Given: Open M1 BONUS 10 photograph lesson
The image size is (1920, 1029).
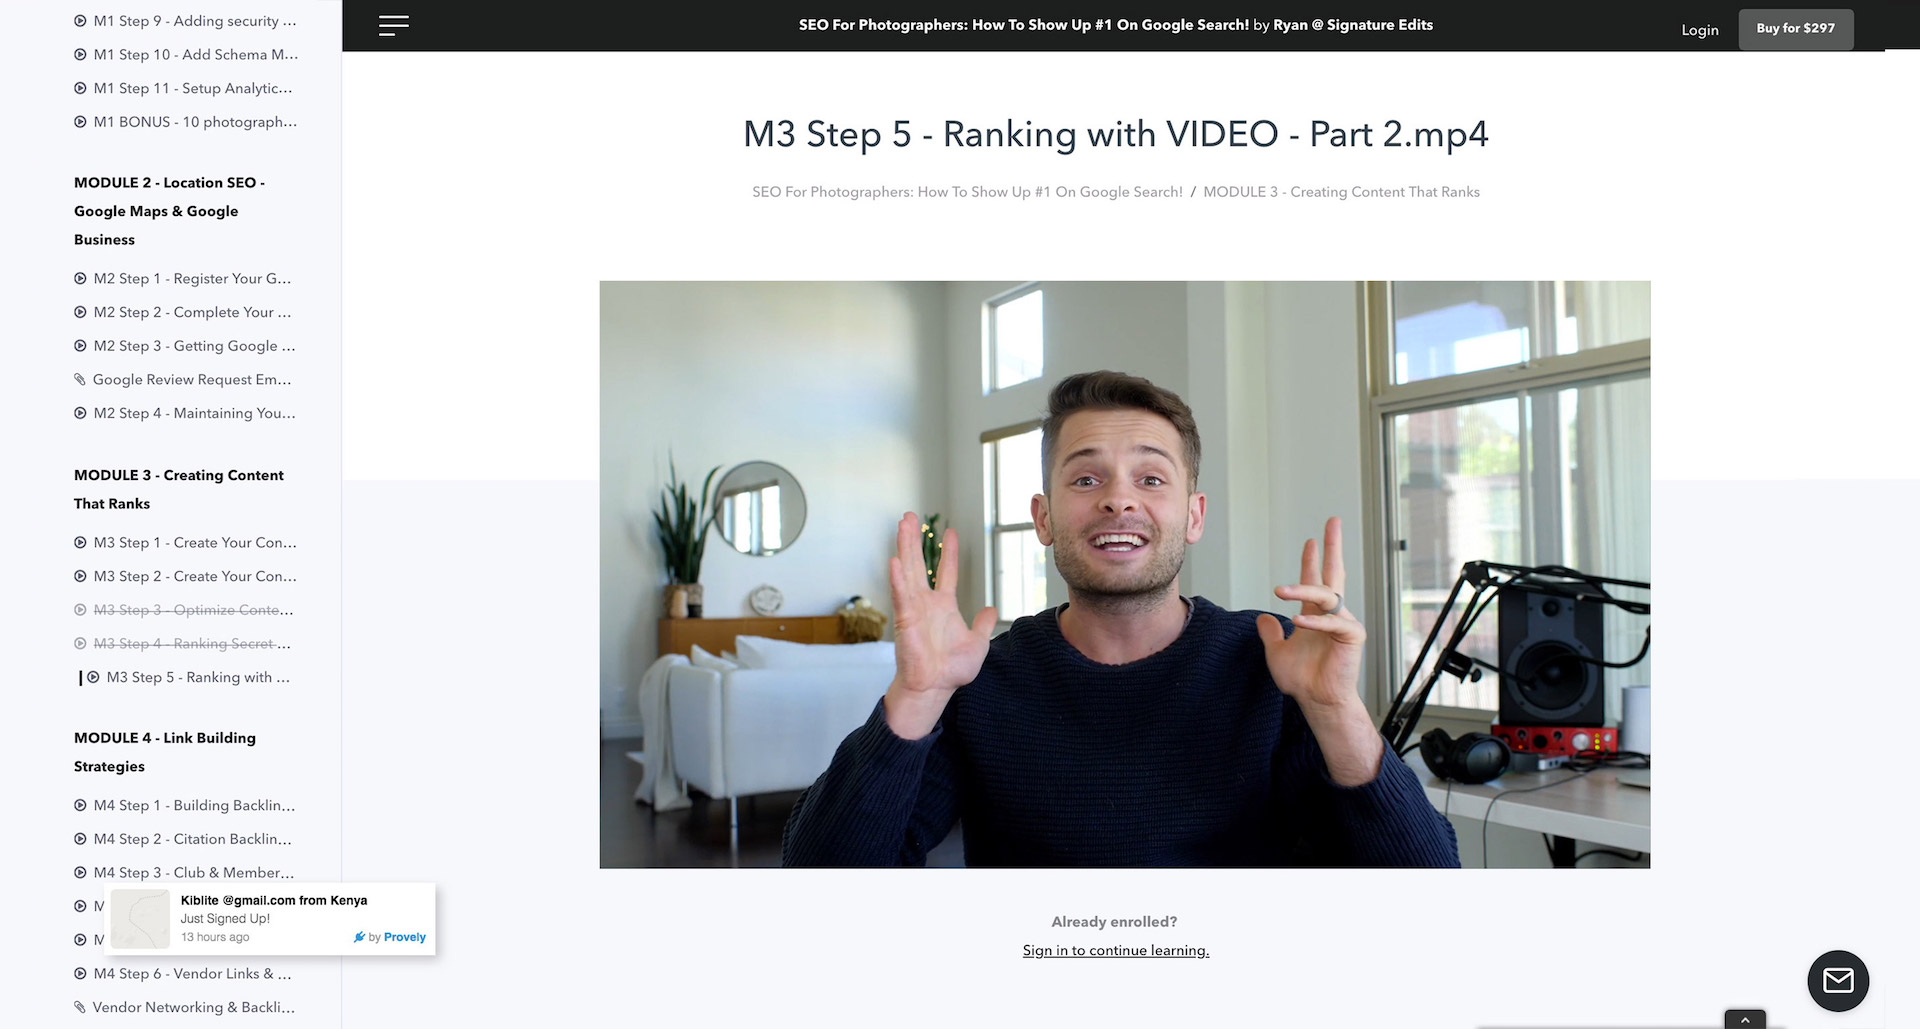Looking at the screenshot, I should coord(194,122).
